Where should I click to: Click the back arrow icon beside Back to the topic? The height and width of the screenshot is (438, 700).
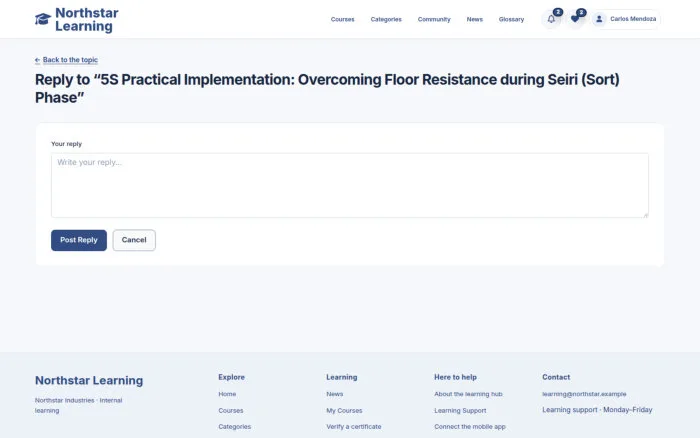(x=38, y=60)
